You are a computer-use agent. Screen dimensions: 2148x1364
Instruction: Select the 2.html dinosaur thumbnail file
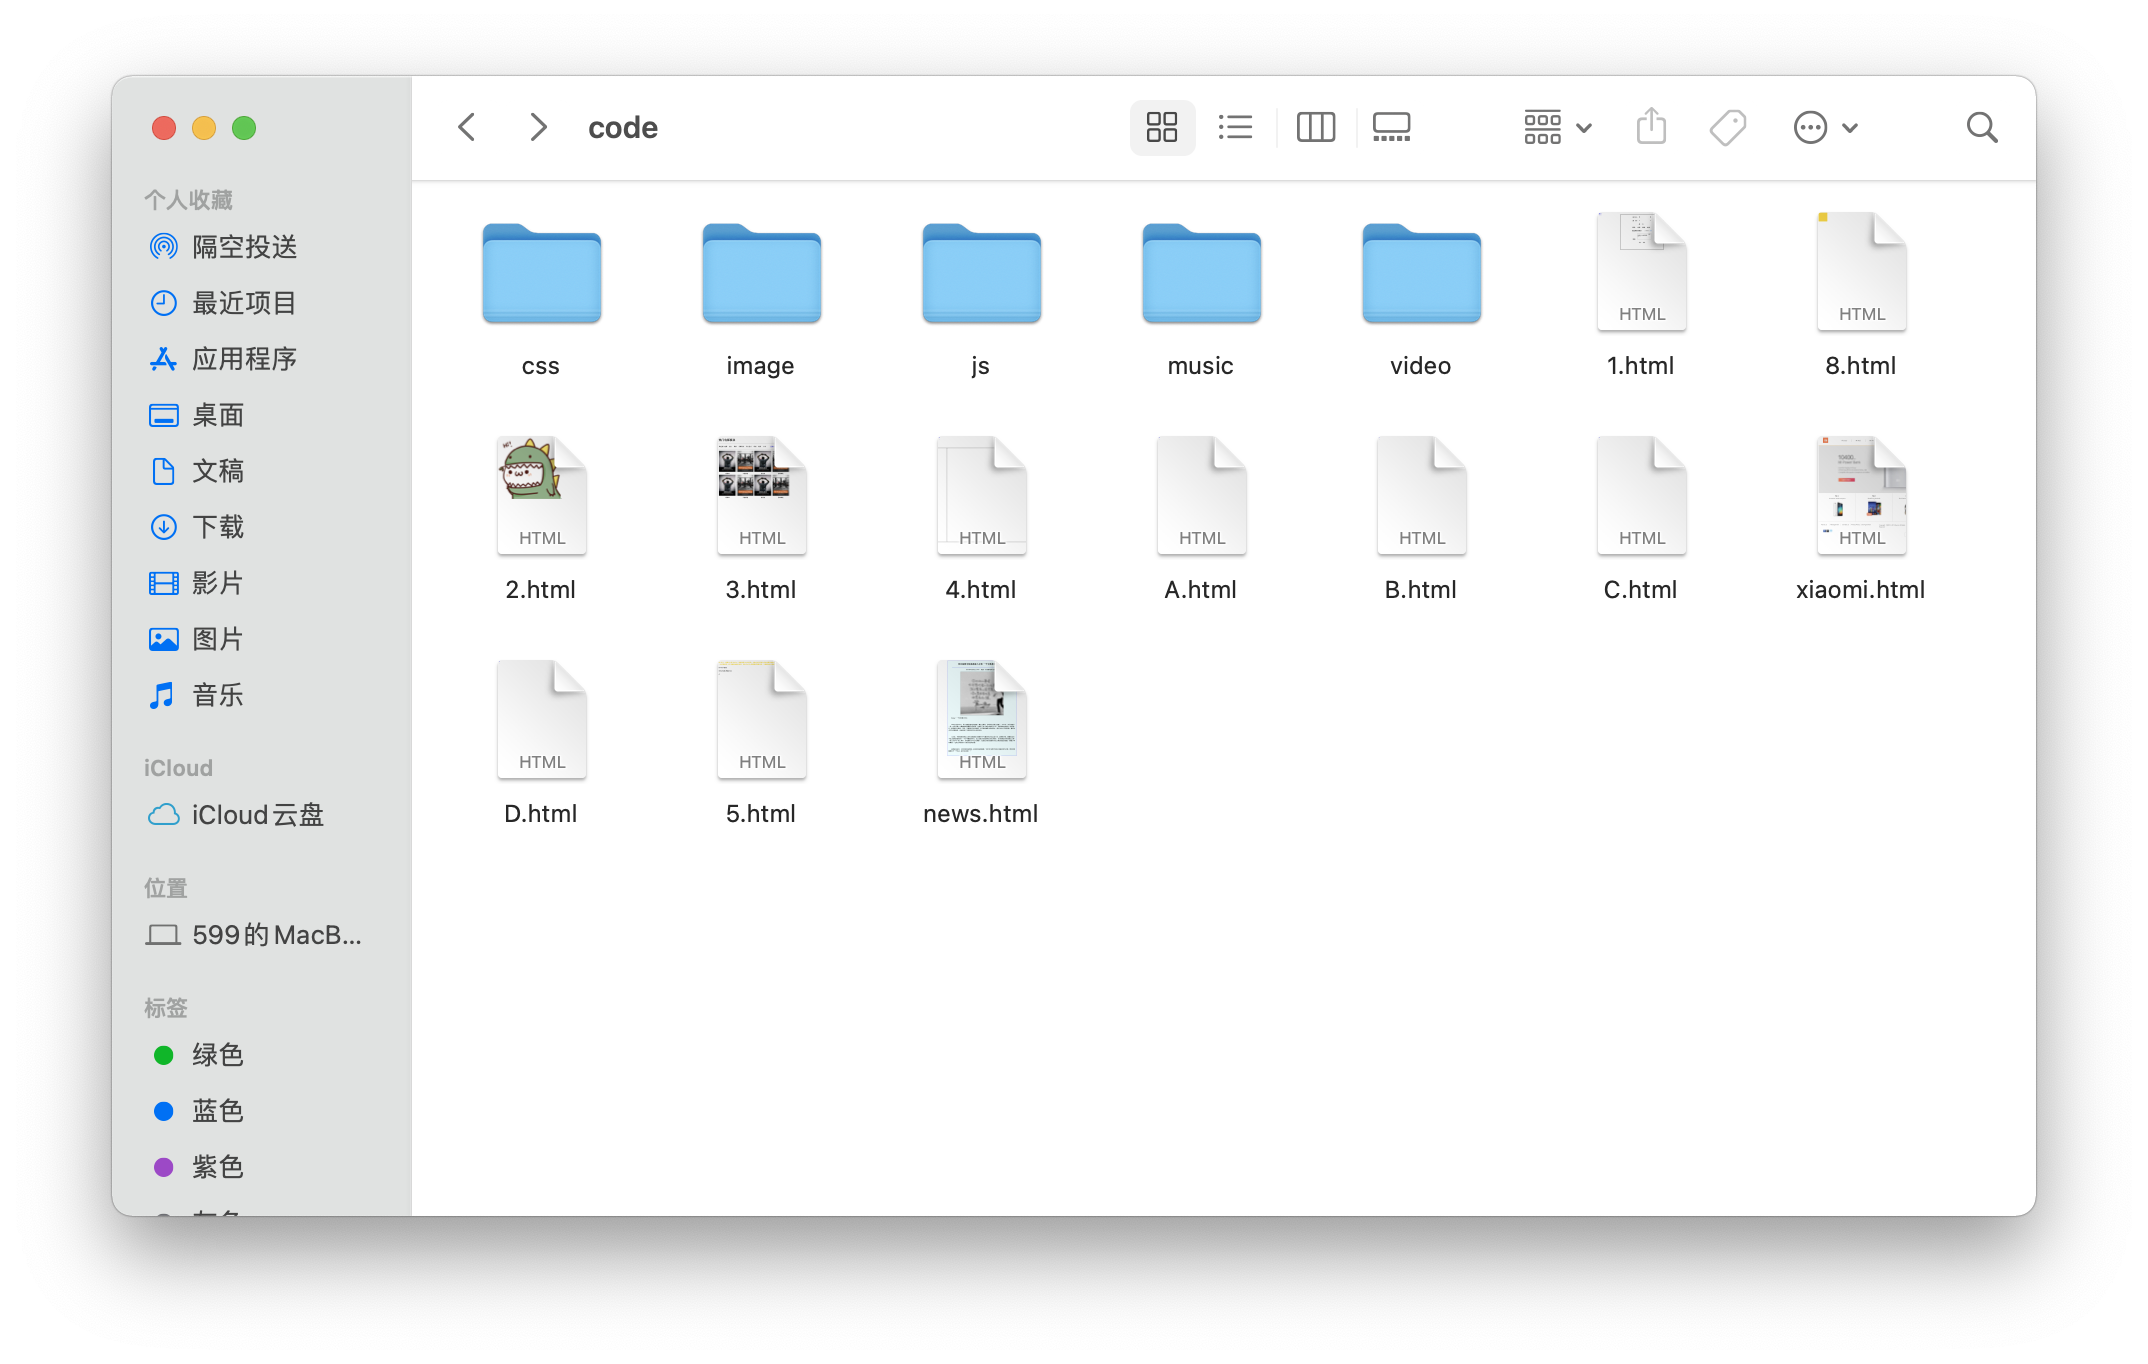coord(541,495)
